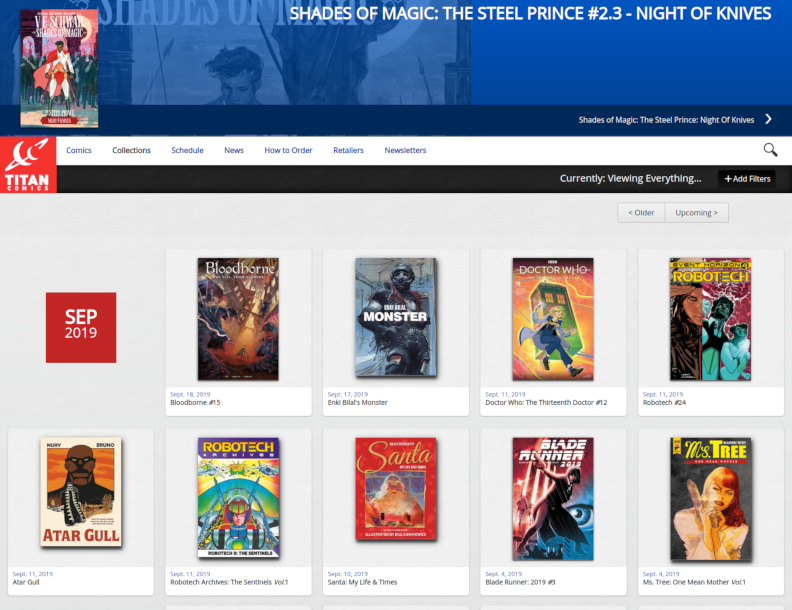The image size is (792, 610).
Task: Click the Add Filters button
Action: (747, 179)
